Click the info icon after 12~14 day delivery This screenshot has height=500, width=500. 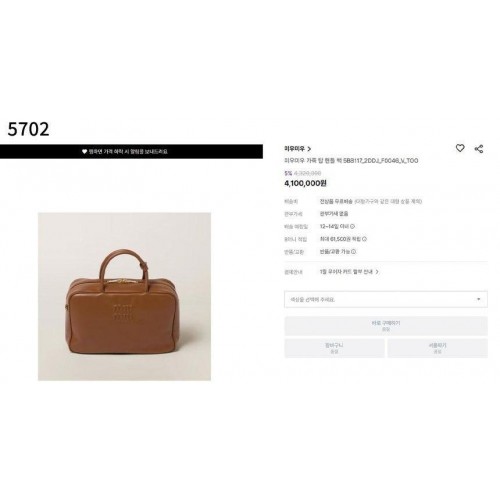click(x=352, y=226)
